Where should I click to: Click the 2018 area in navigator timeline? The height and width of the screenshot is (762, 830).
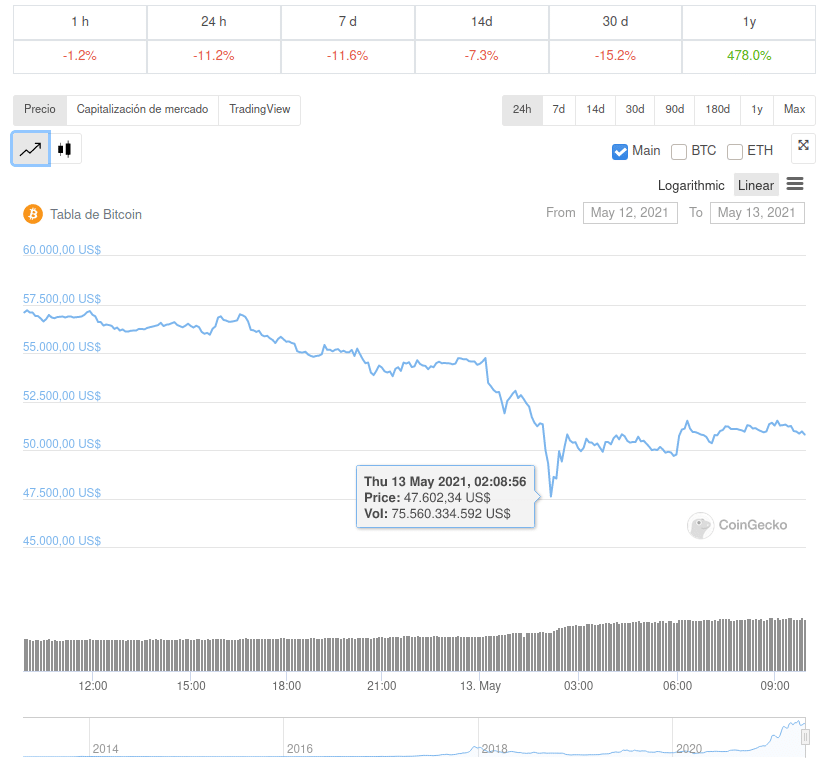coord(495,748)
